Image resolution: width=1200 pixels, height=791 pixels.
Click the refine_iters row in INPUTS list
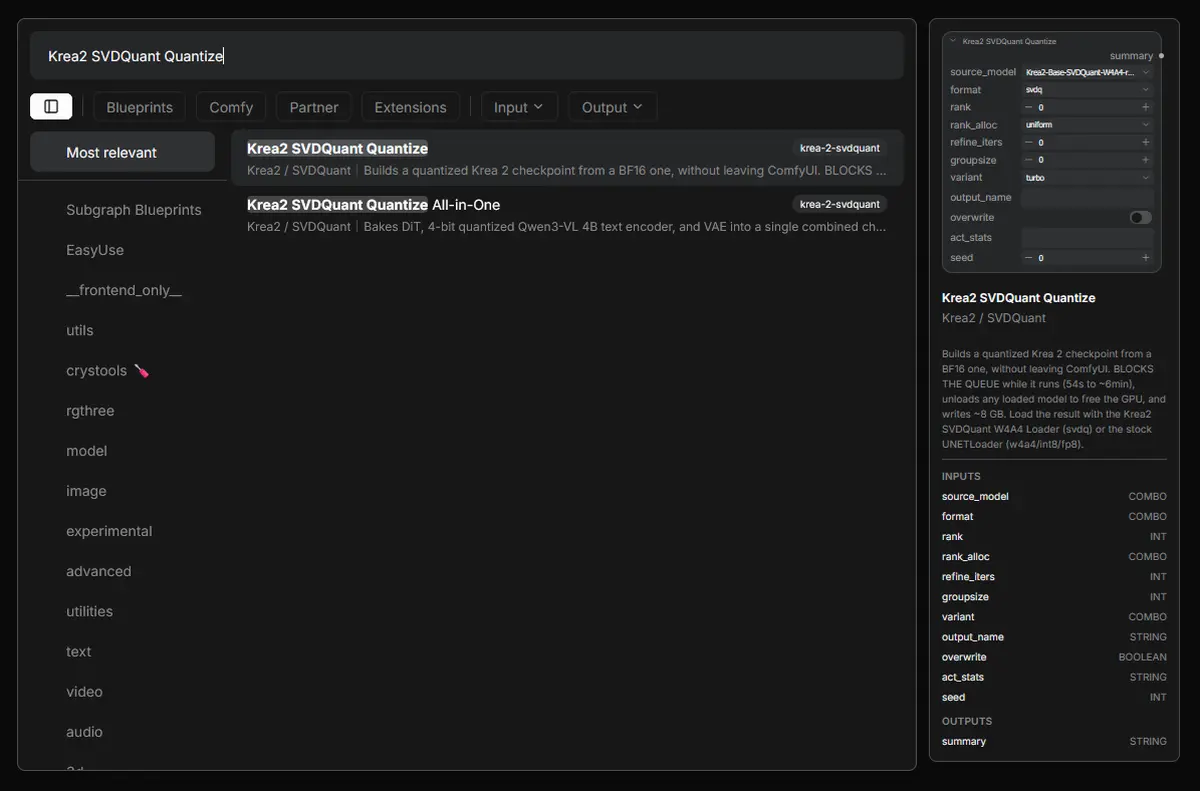click(x=1054, y=576)
